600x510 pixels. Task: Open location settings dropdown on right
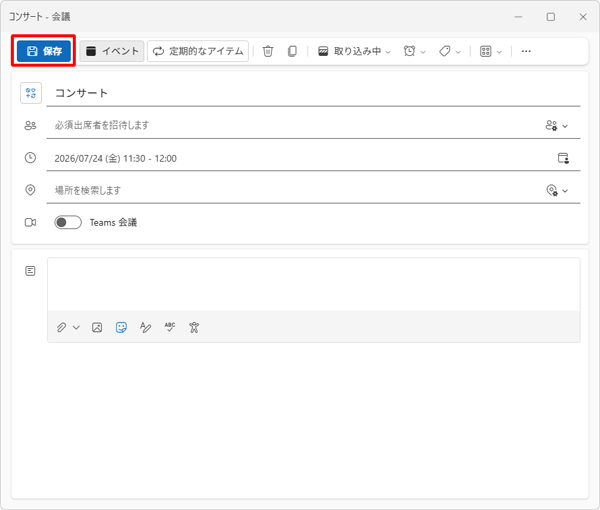click(557, 190)
